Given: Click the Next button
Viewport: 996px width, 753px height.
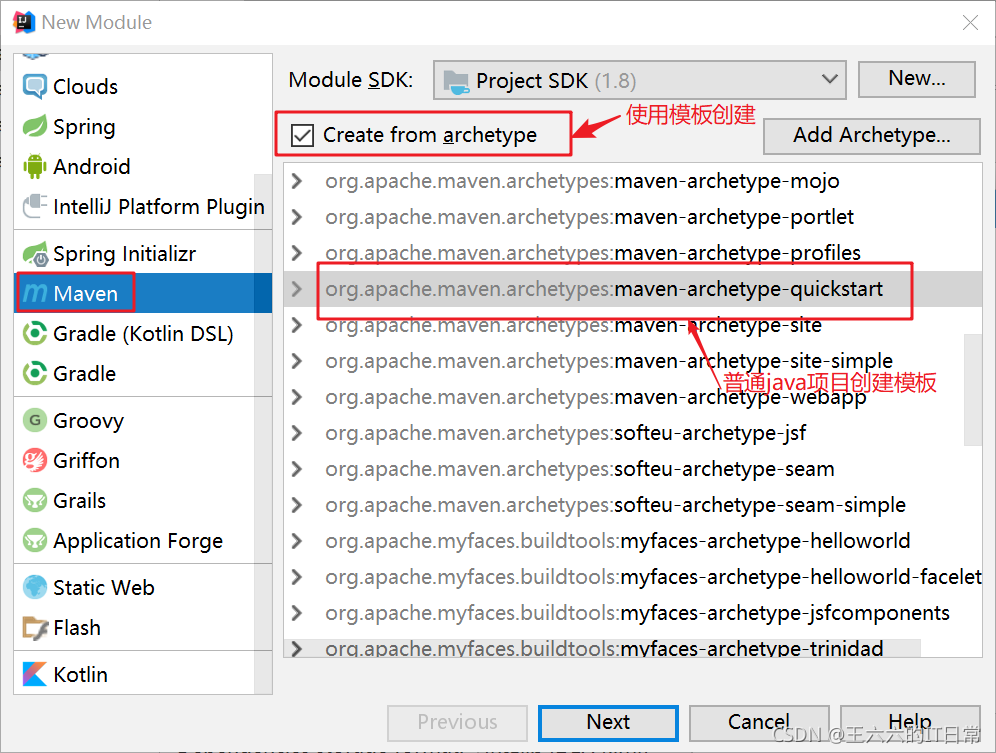Looking at the screenshot, I should click(608, 722).
